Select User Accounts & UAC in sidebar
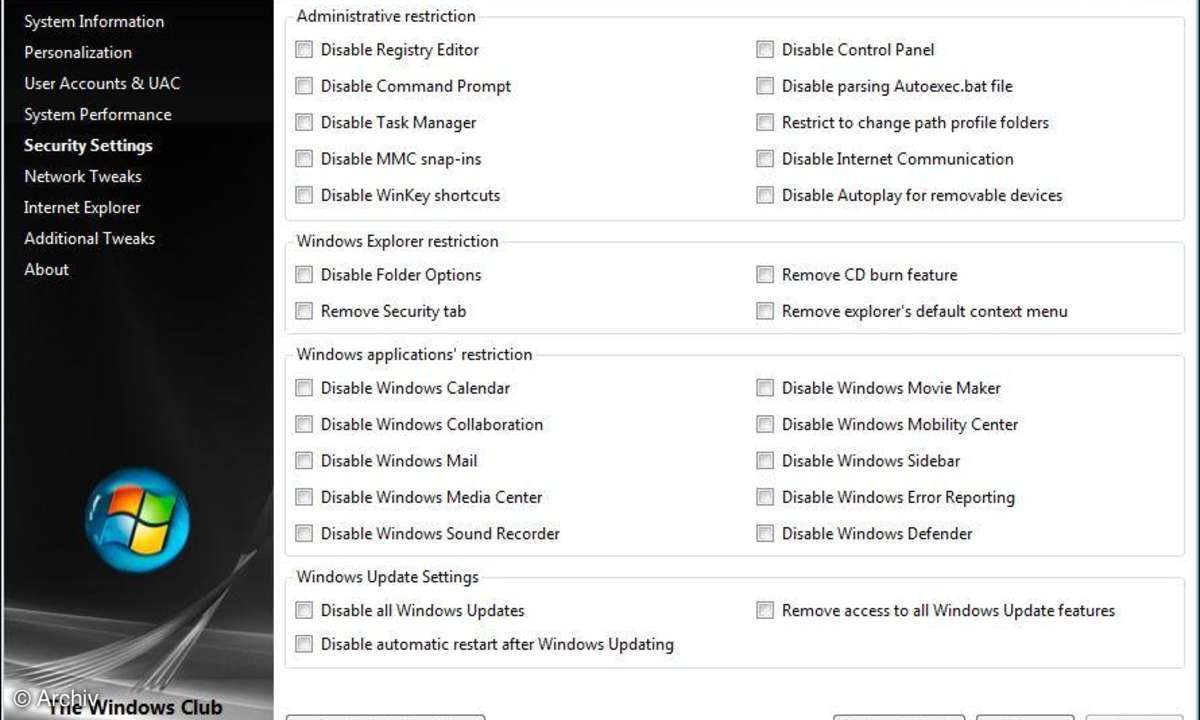This screenshot has height=720, width=1200. click(x=102, y=83)
